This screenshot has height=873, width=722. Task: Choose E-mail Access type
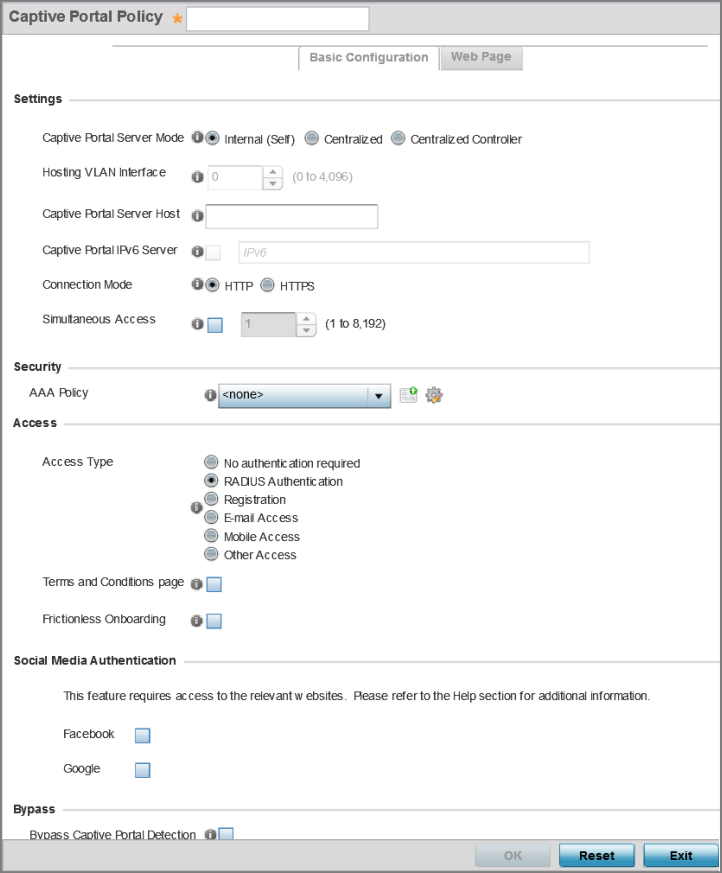coord(211,517)
